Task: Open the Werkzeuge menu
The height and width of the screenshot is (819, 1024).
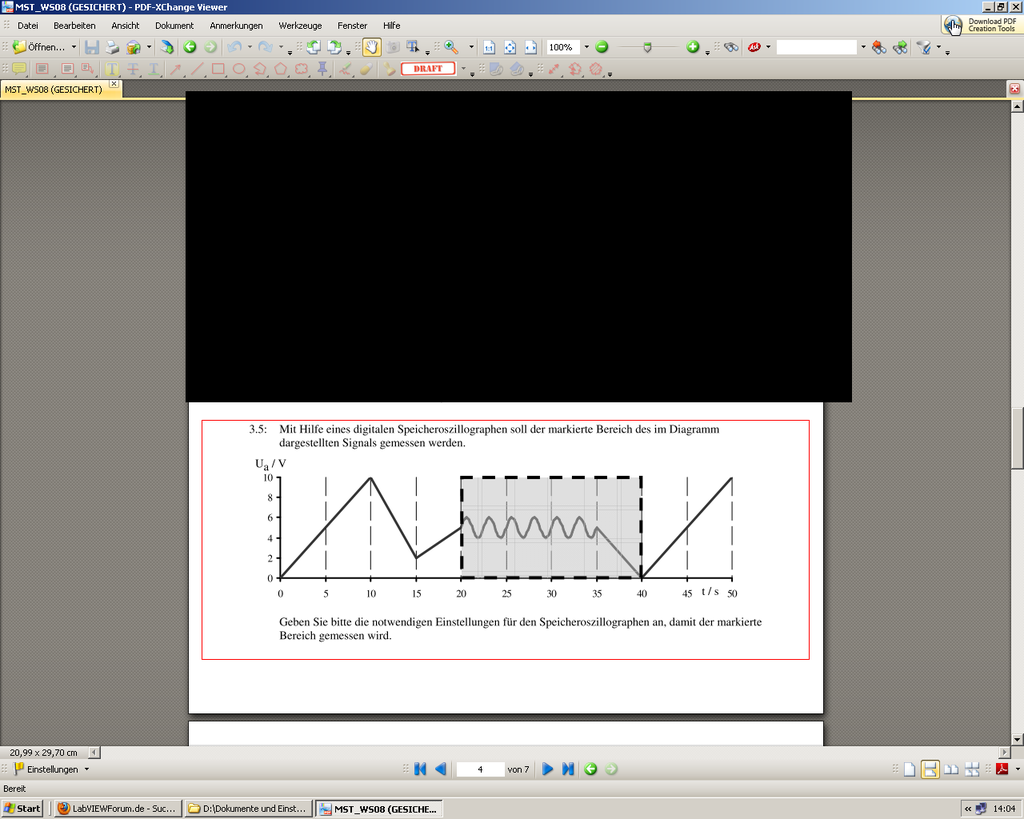Action: (x=300, y=25)
